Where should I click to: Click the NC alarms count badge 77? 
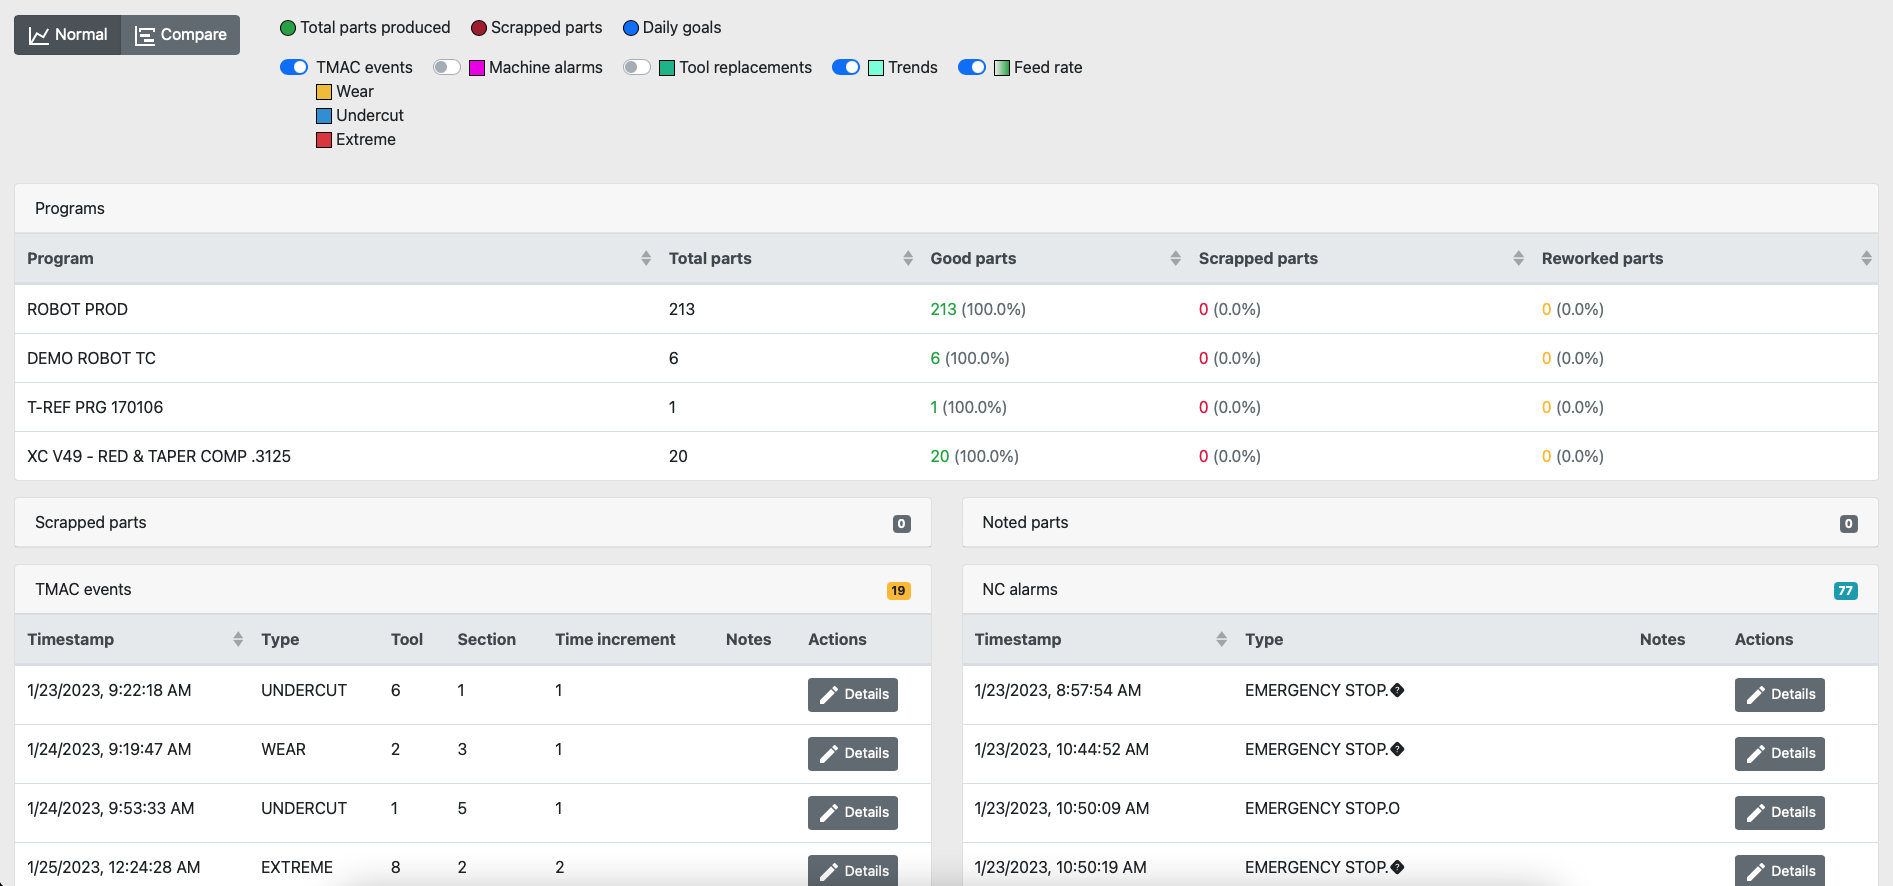[x=1846, y=591]
